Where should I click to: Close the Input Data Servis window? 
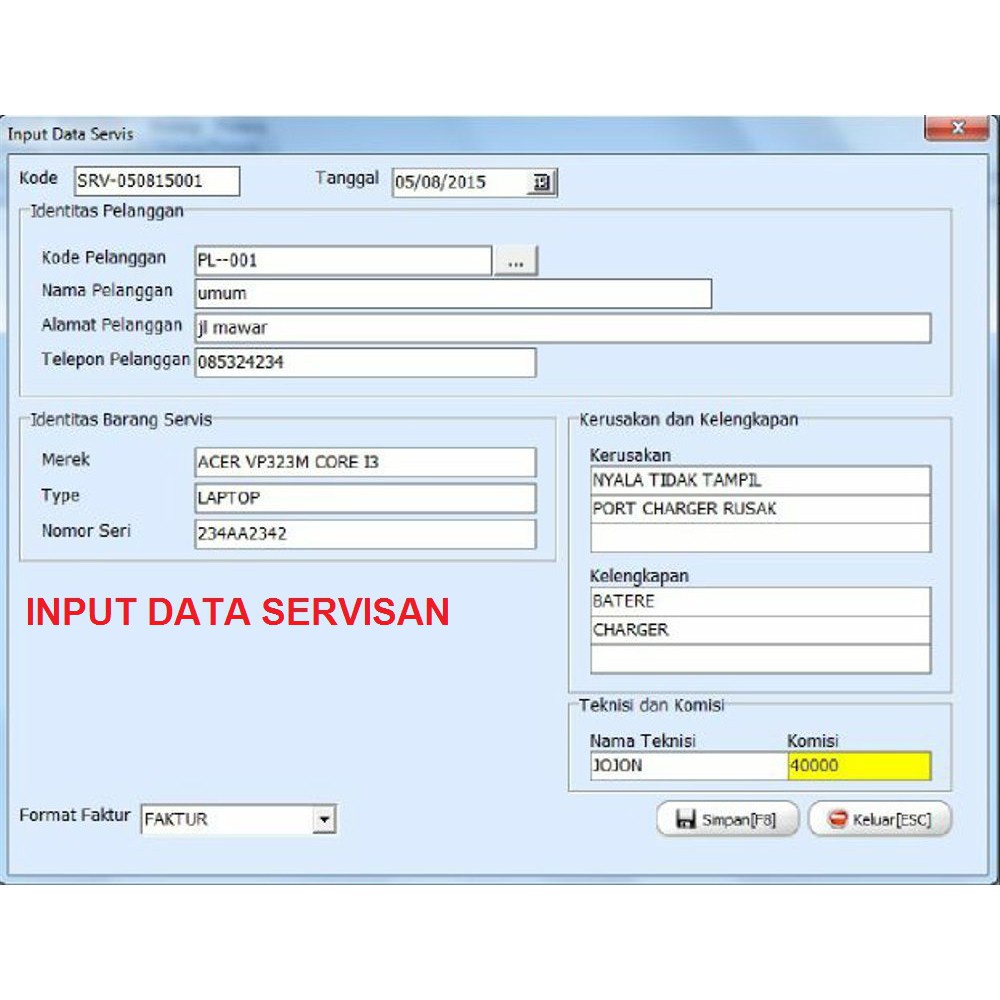point(956,129)
